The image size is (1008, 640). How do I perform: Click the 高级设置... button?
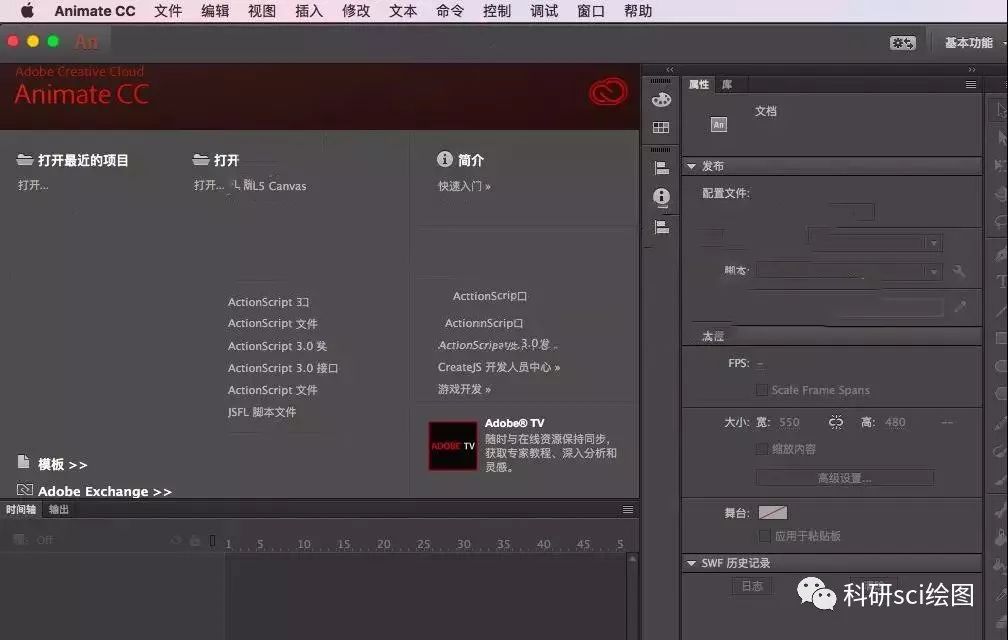[845, 478]
